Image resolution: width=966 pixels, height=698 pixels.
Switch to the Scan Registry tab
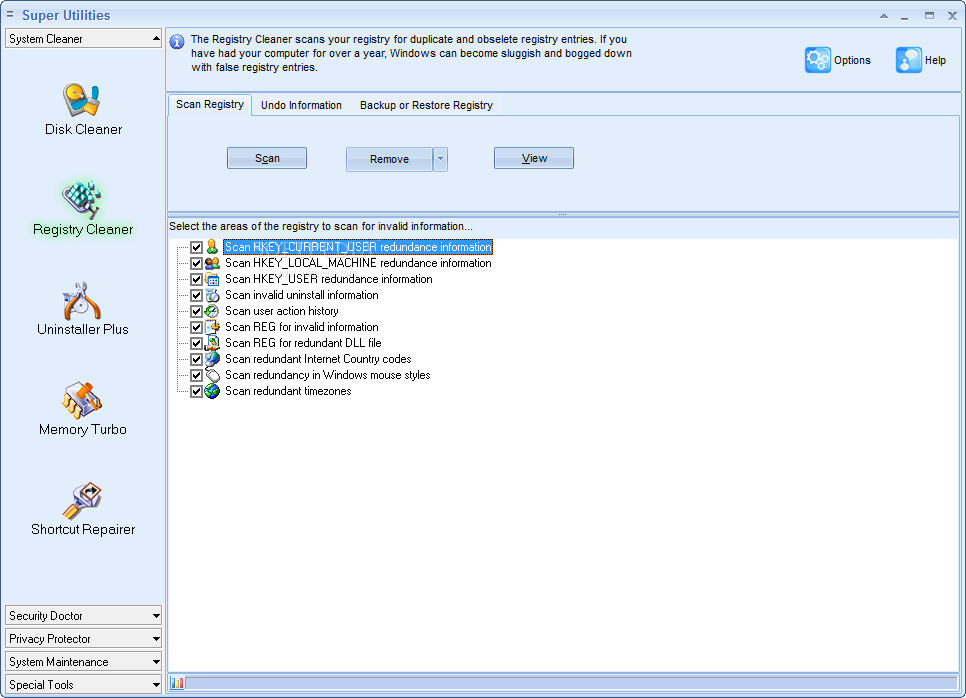click(x=209, y=105)
